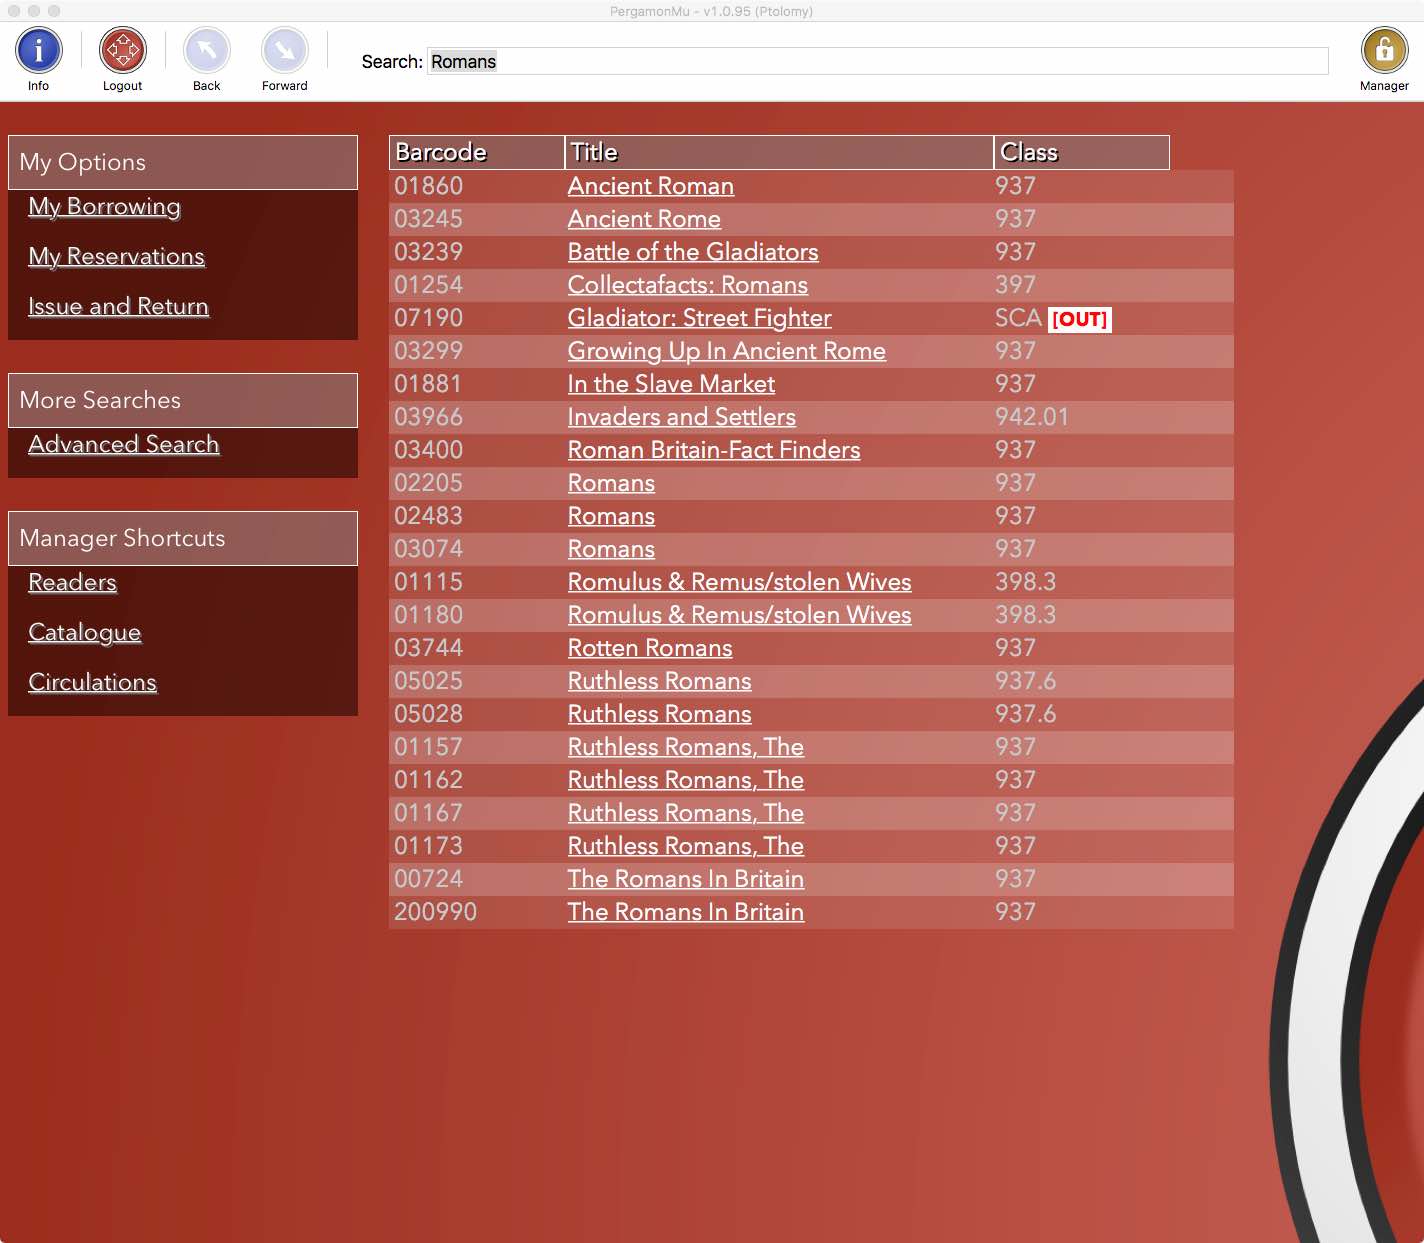Screen dimensions: 1424x1243
Task: Open Romans with barcode 03074
Action: click(x=612, y=549)
